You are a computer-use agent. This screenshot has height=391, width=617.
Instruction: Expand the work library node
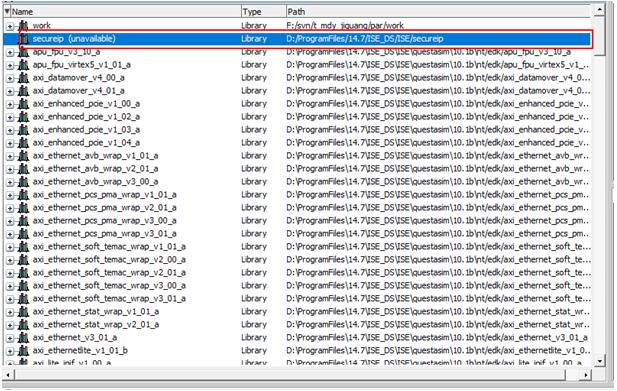[x=10, y=26]
